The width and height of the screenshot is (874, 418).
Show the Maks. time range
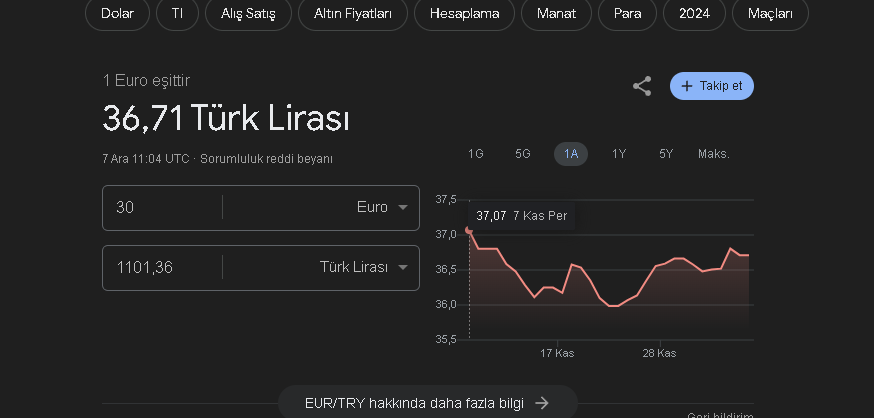click(x=714, y=154)
